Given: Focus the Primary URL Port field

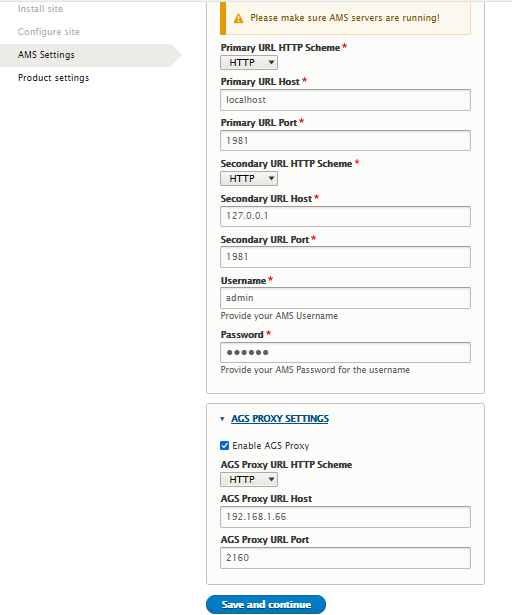Looking at the screenshot, I should pyautogui.click(x=345, y=141).
